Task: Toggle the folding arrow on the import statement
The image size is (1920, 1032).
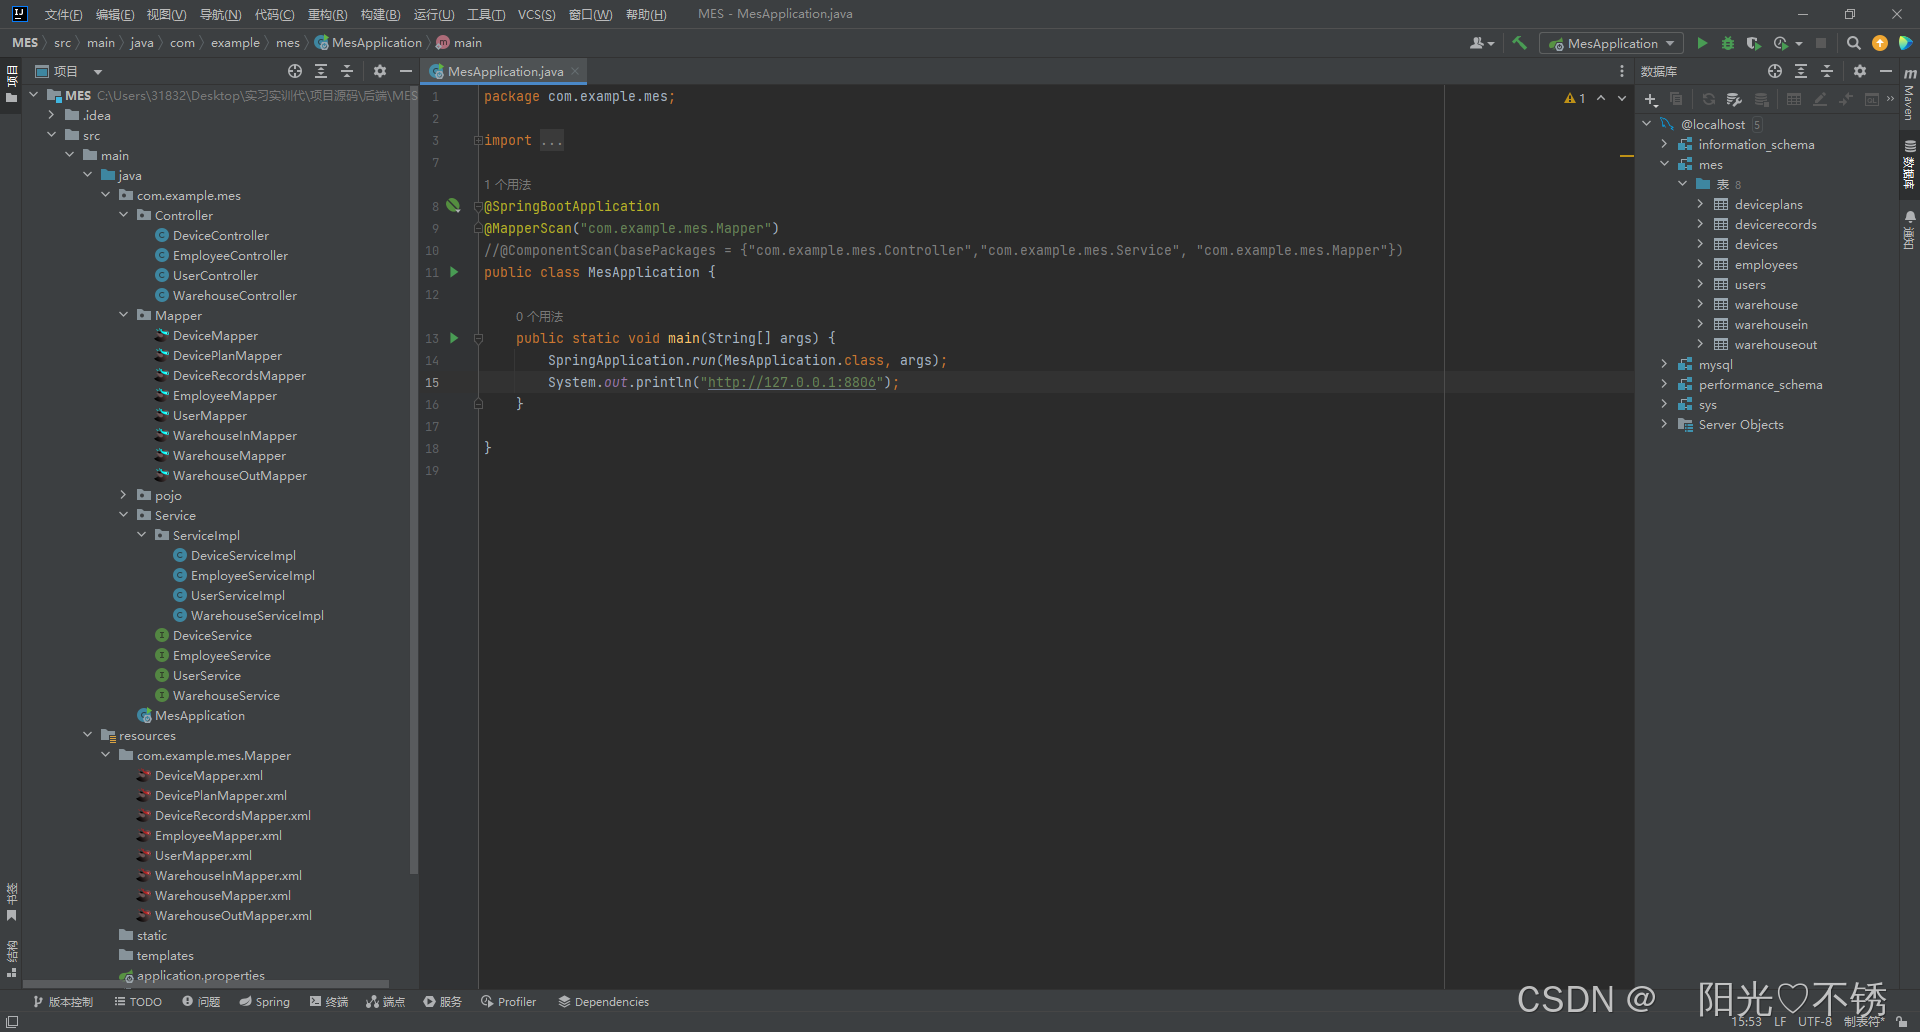Action: pyautogui.click(x=478, y=140)
